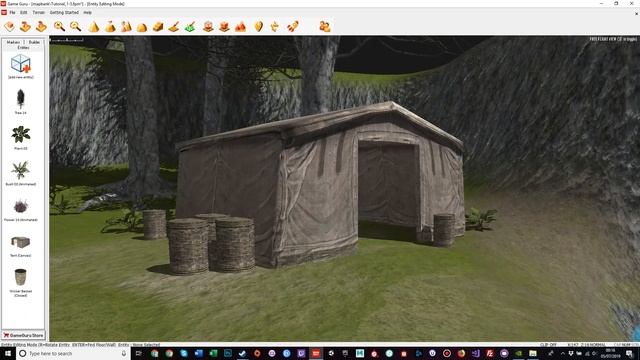Switch to the Builder tab

[34, 42]
